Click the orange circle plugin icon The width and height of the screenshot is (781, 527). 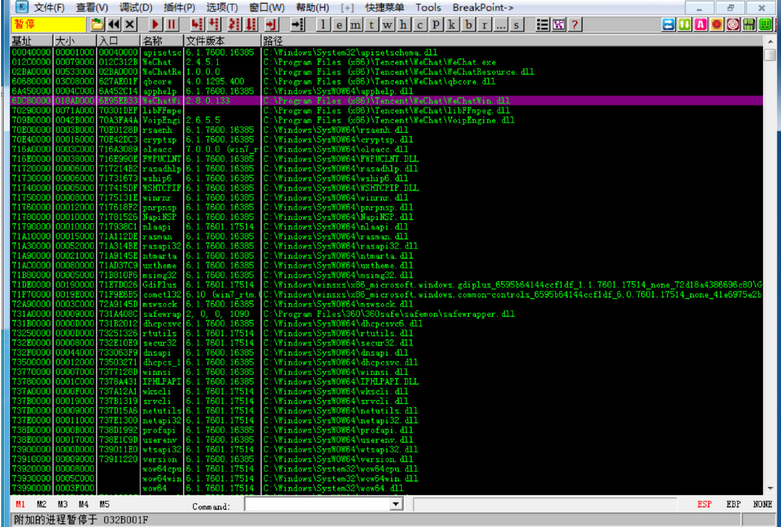click(x=717, y=24)
